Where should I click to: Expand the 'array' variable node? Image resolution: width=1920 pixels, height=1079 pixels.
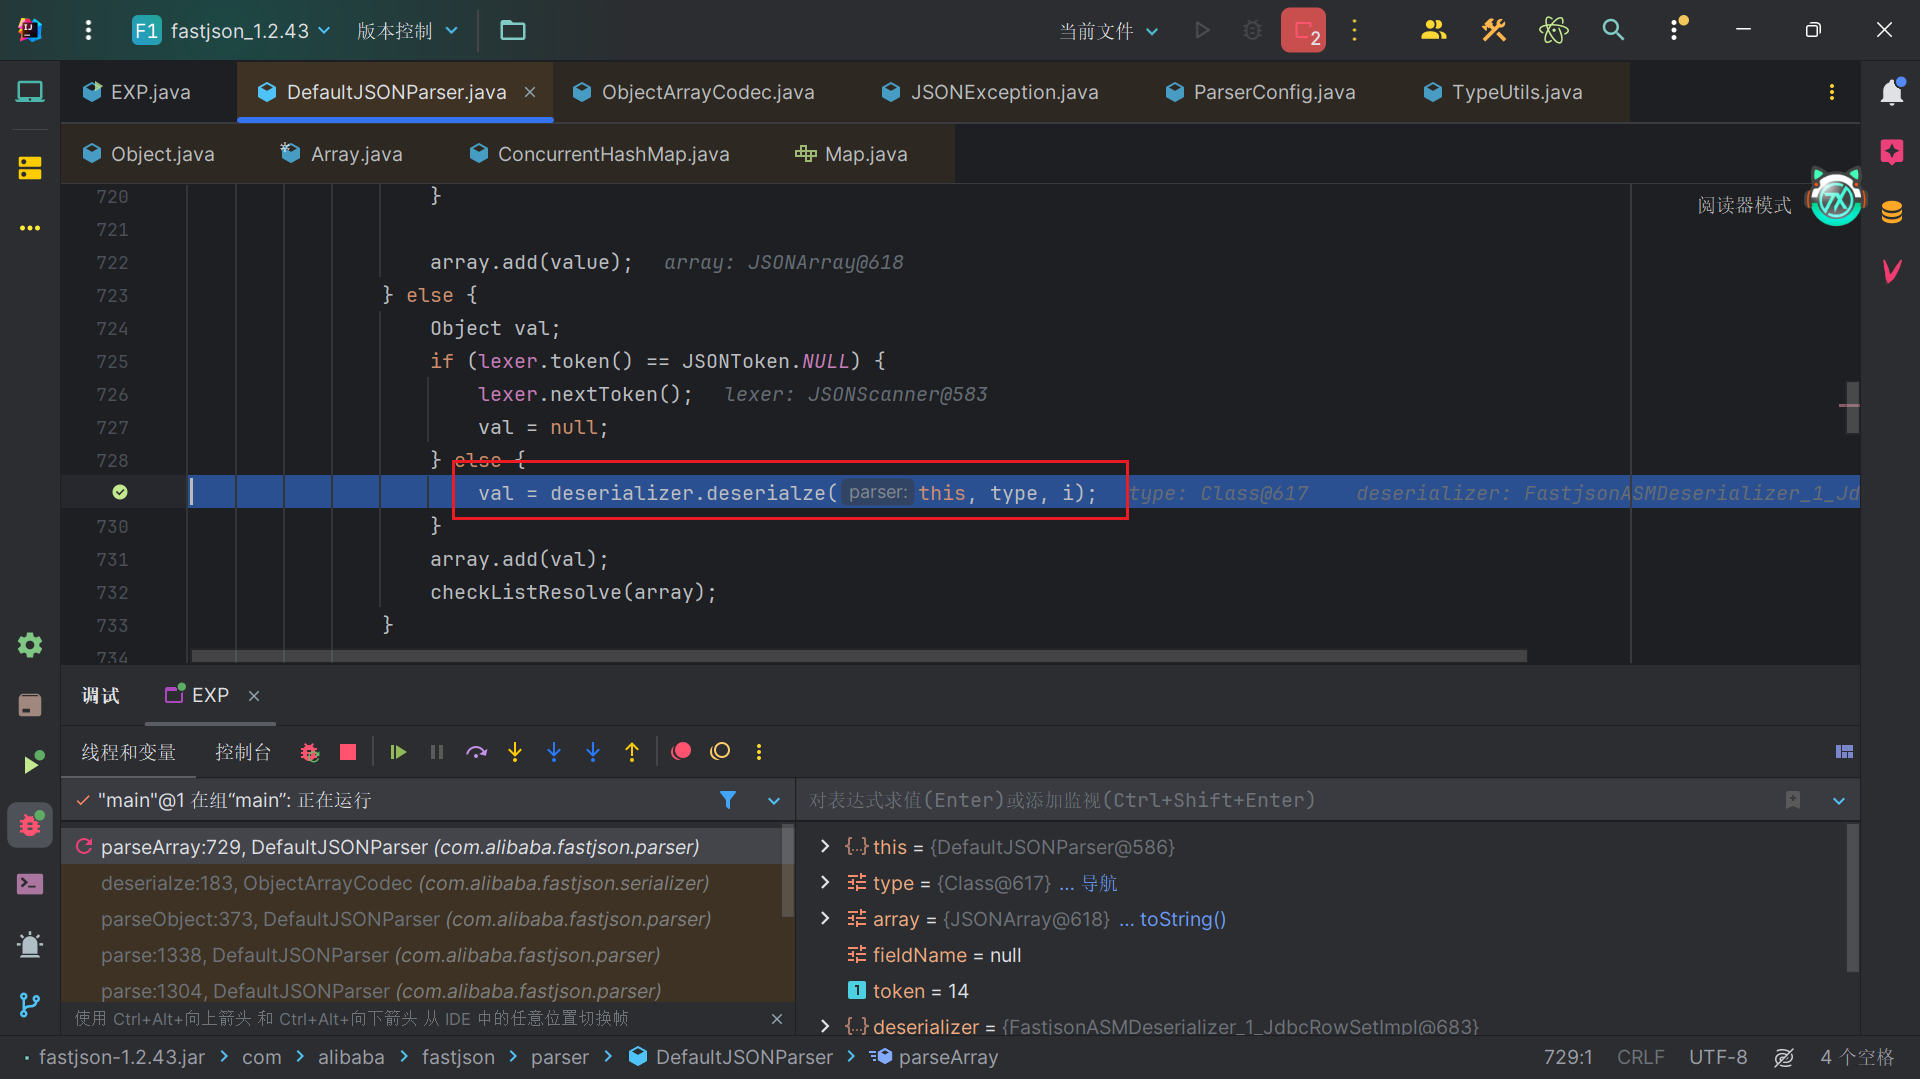pyautogui.click(x=824, y=919)
